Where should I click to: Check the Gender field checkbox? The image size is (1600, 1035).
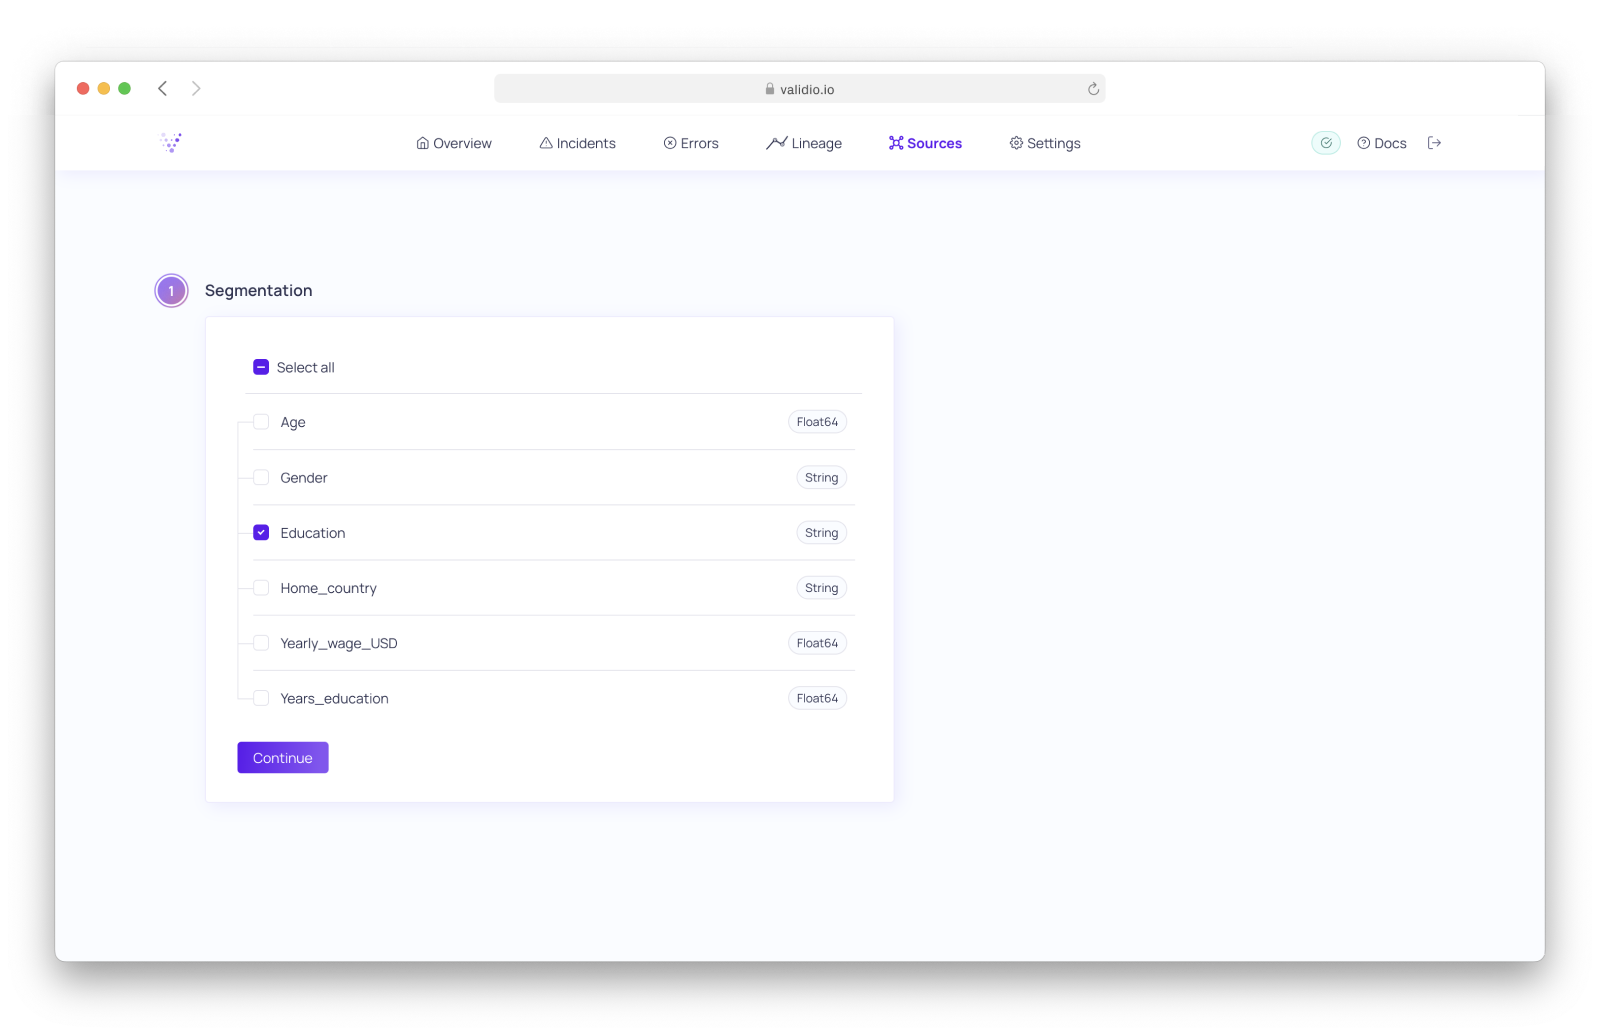[261, 477]
